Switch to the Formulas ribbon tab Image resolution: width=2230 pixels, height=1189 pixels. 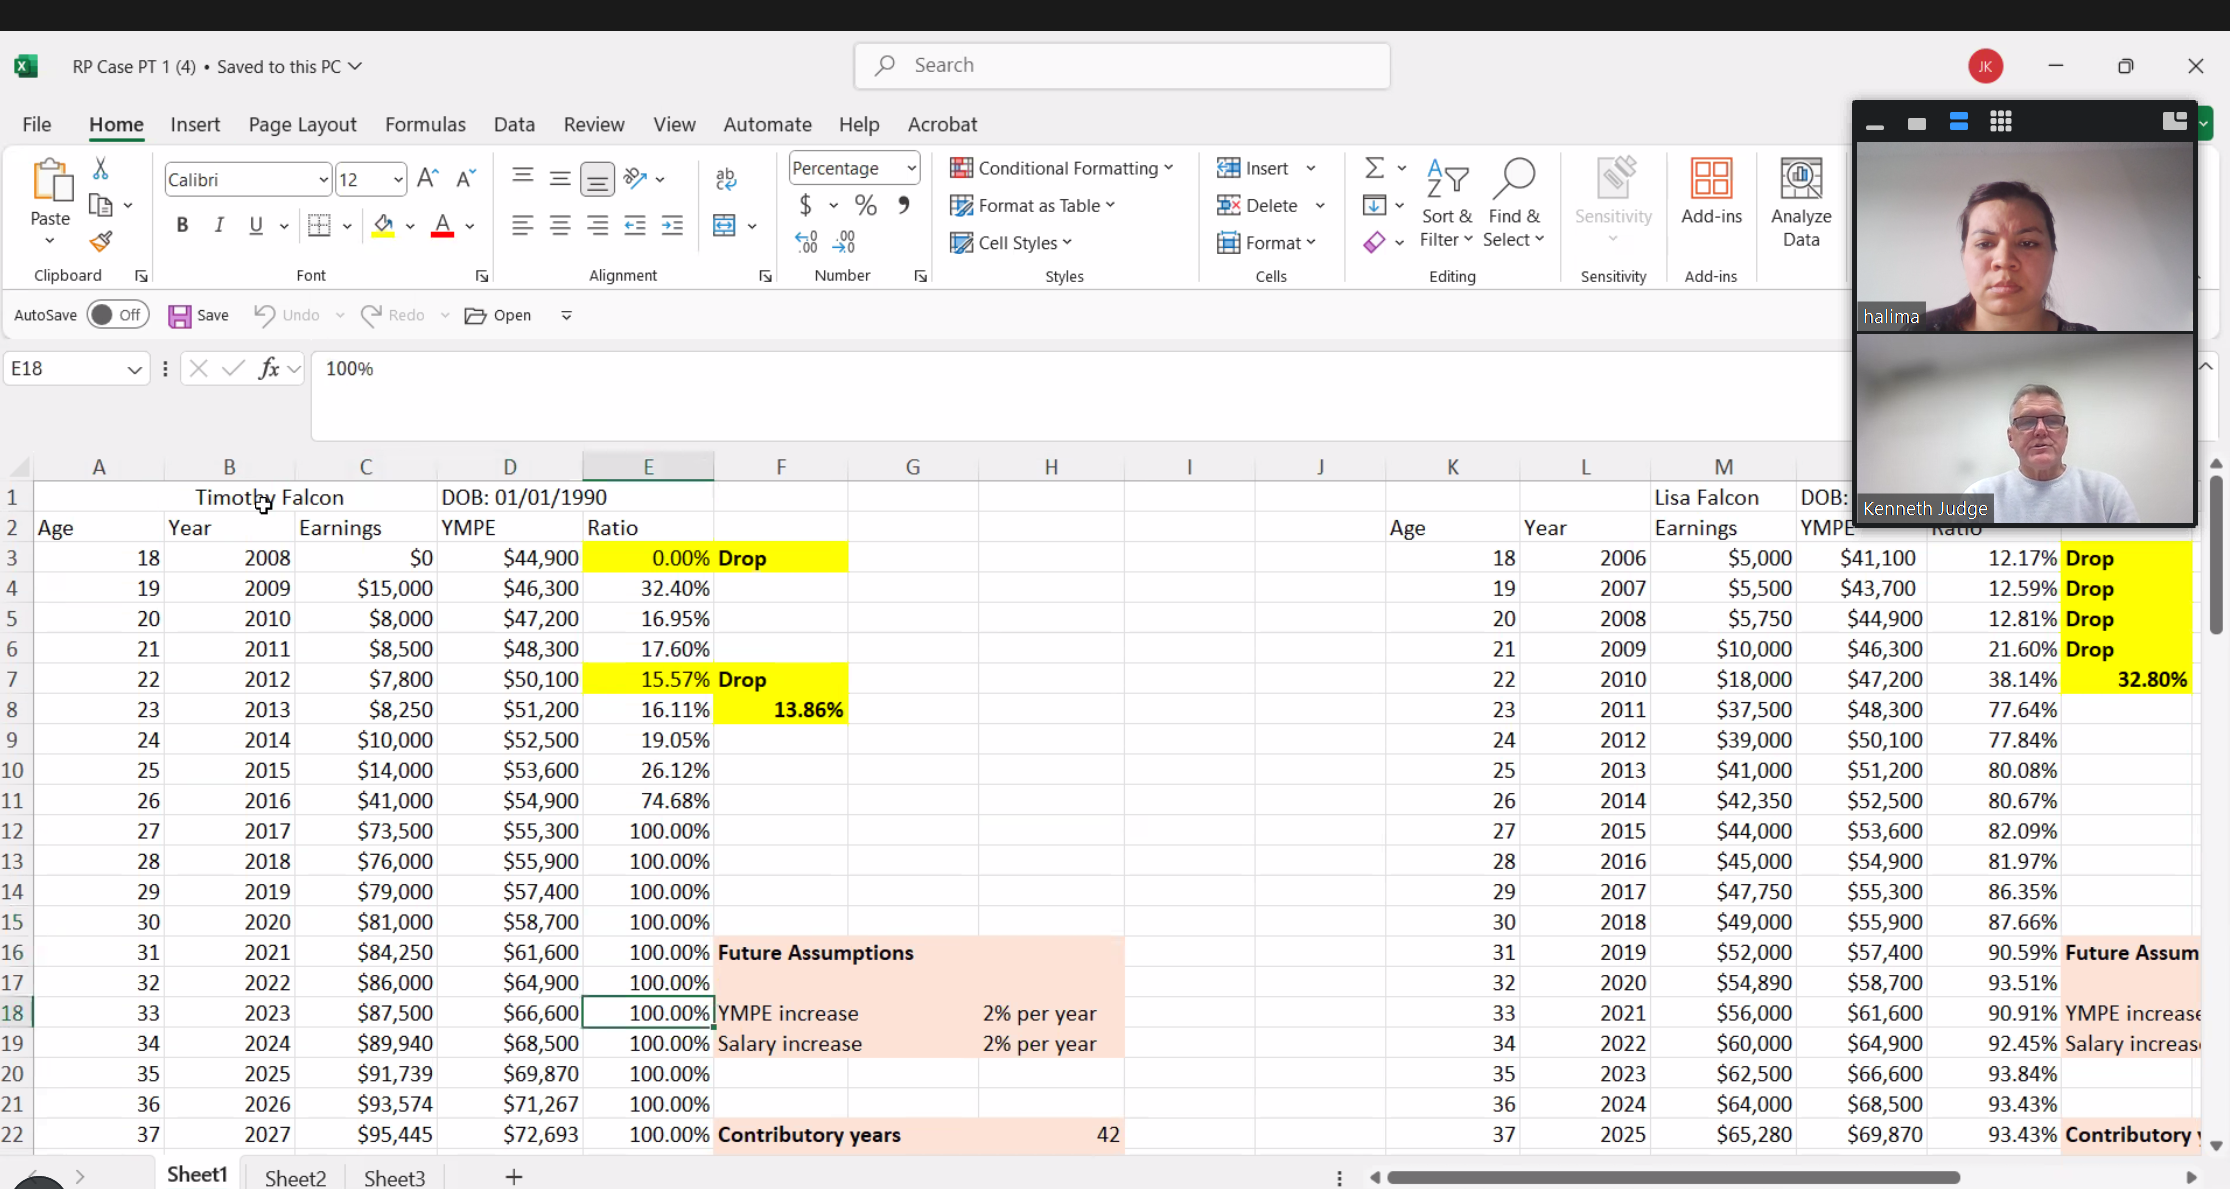425,124
